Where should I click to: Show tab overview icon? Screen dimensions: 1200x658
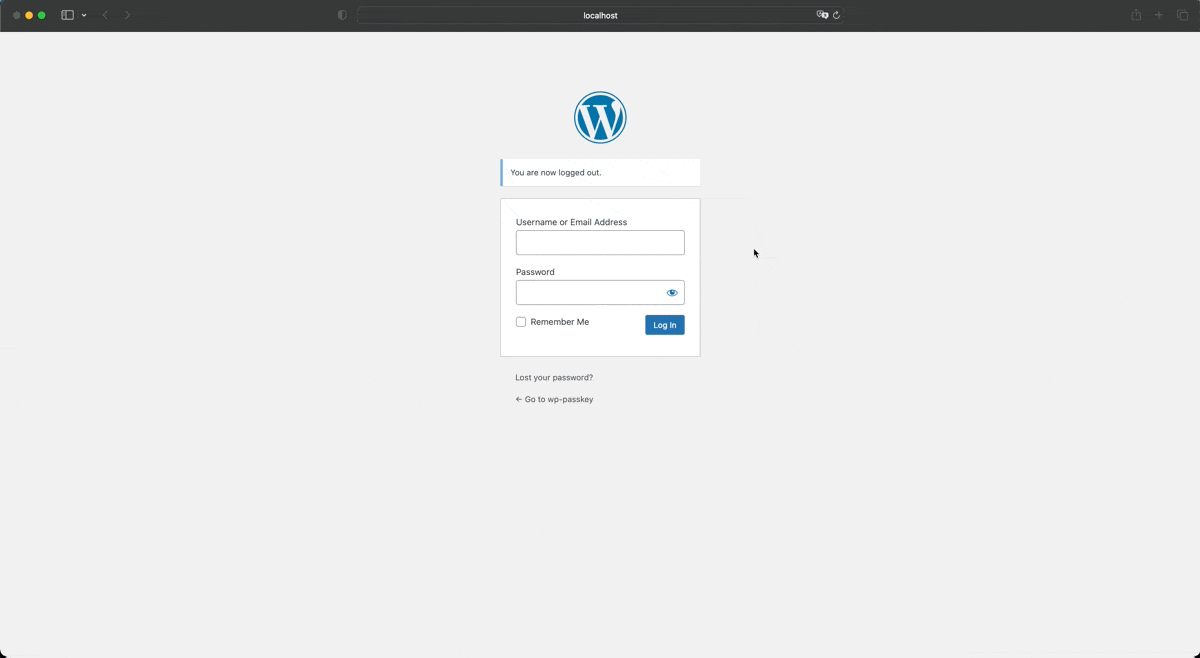point(1182,15)
